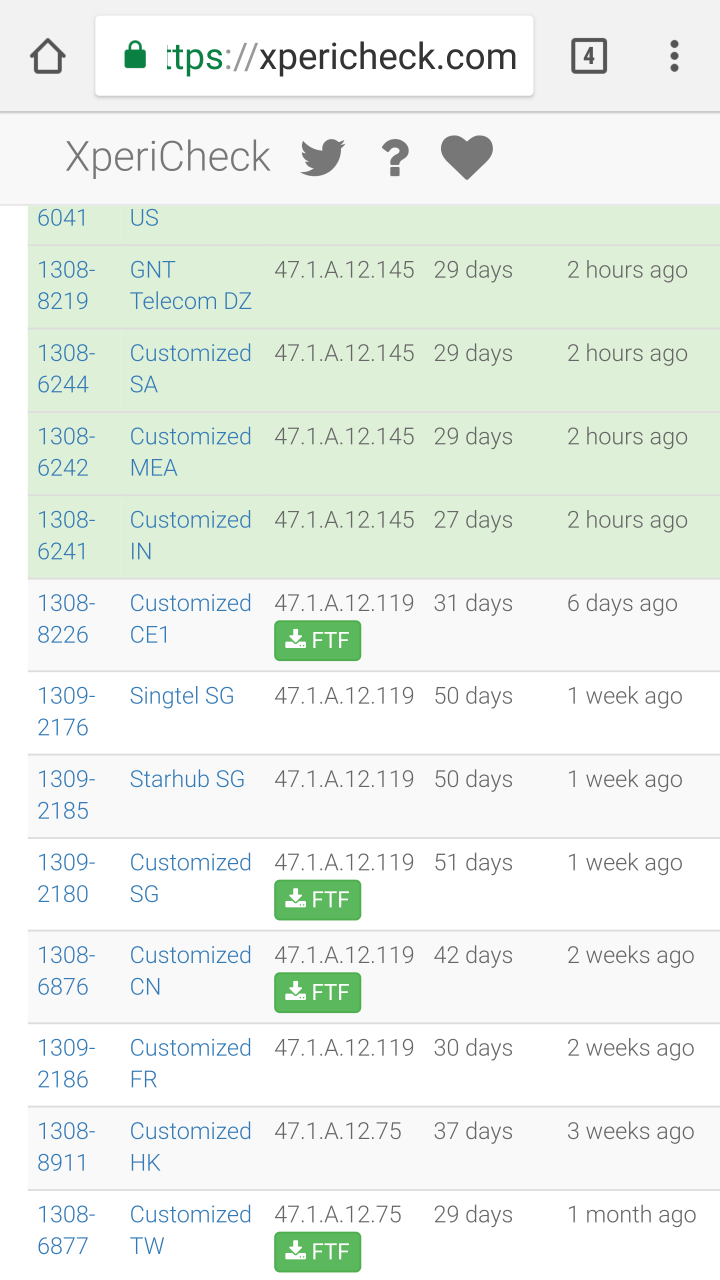Tap the heart donate icon
This screenshot has height=1280, width=720.
coord(467,158)
